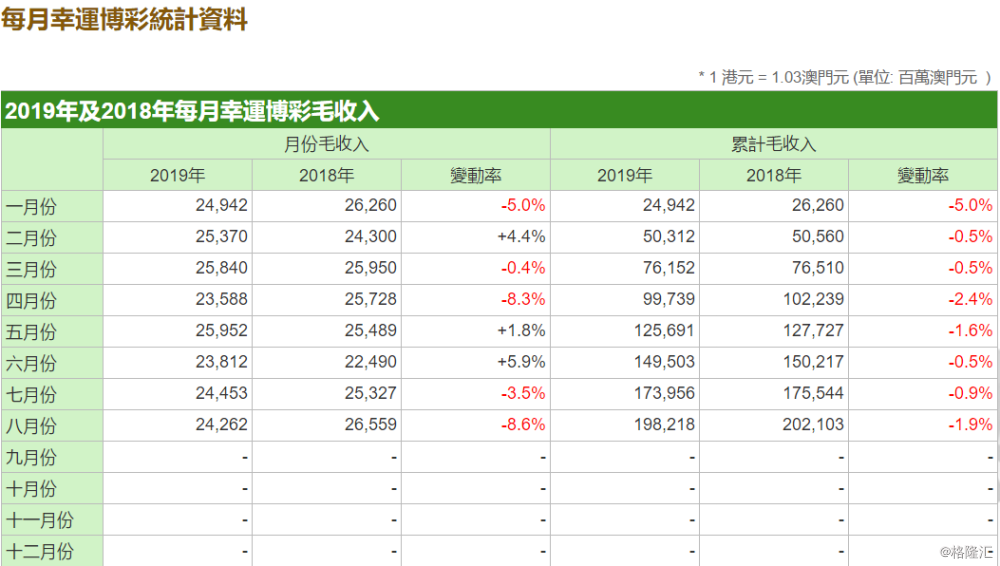Image resolution: width=1000 pixels, height=566 pixels.
Task: Select the 四月份 row label
Action: pyautogui.click(x=31, y=300)
